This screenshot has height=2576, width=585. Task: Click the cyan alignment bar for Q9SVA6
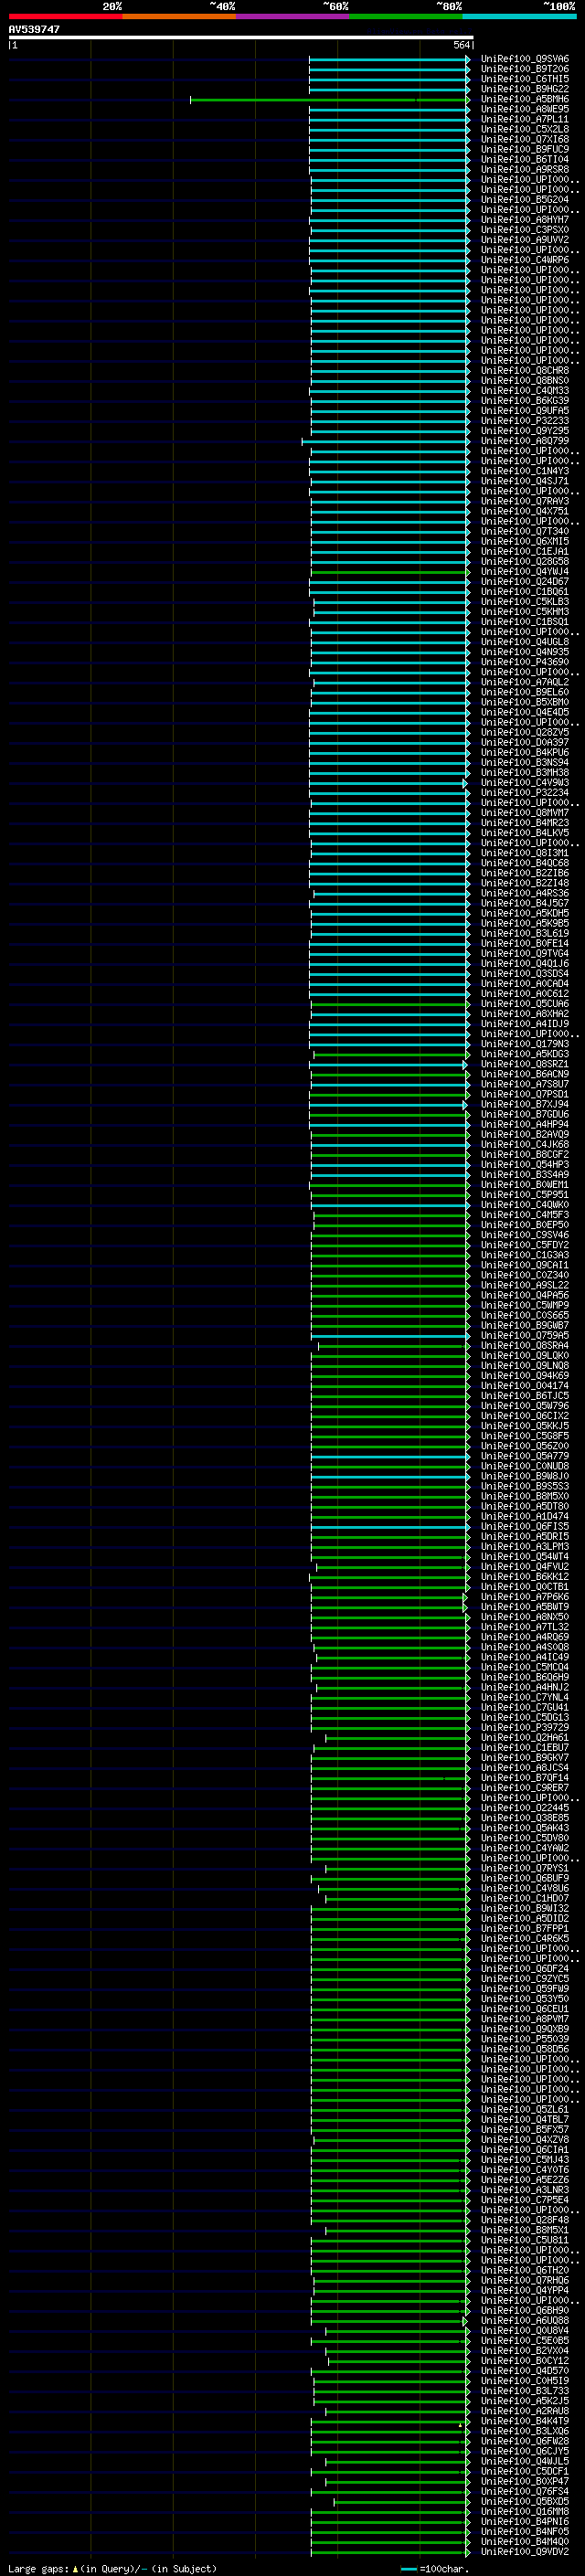pos(389,59)
